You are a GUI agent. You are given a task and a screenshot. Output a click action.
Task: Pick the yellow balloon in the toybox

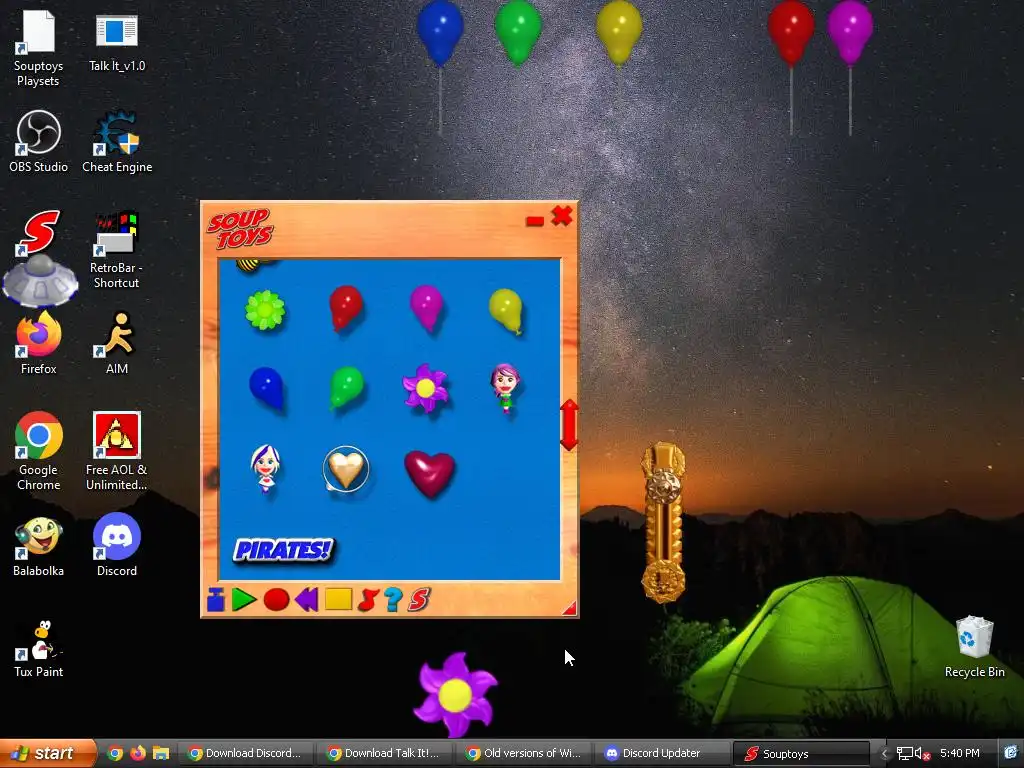pyautogui.click(x=506, y=312)
